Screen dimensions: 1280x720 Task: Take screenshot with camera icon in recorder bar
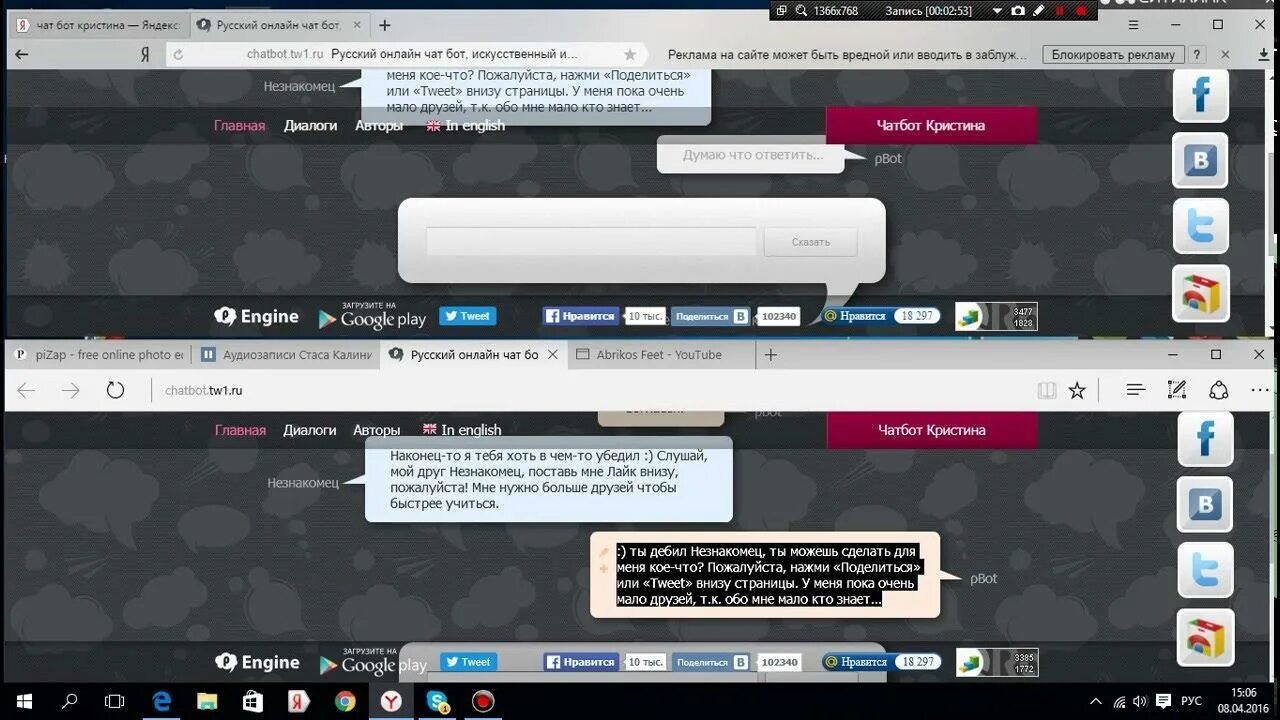[x=1018, y=10]
